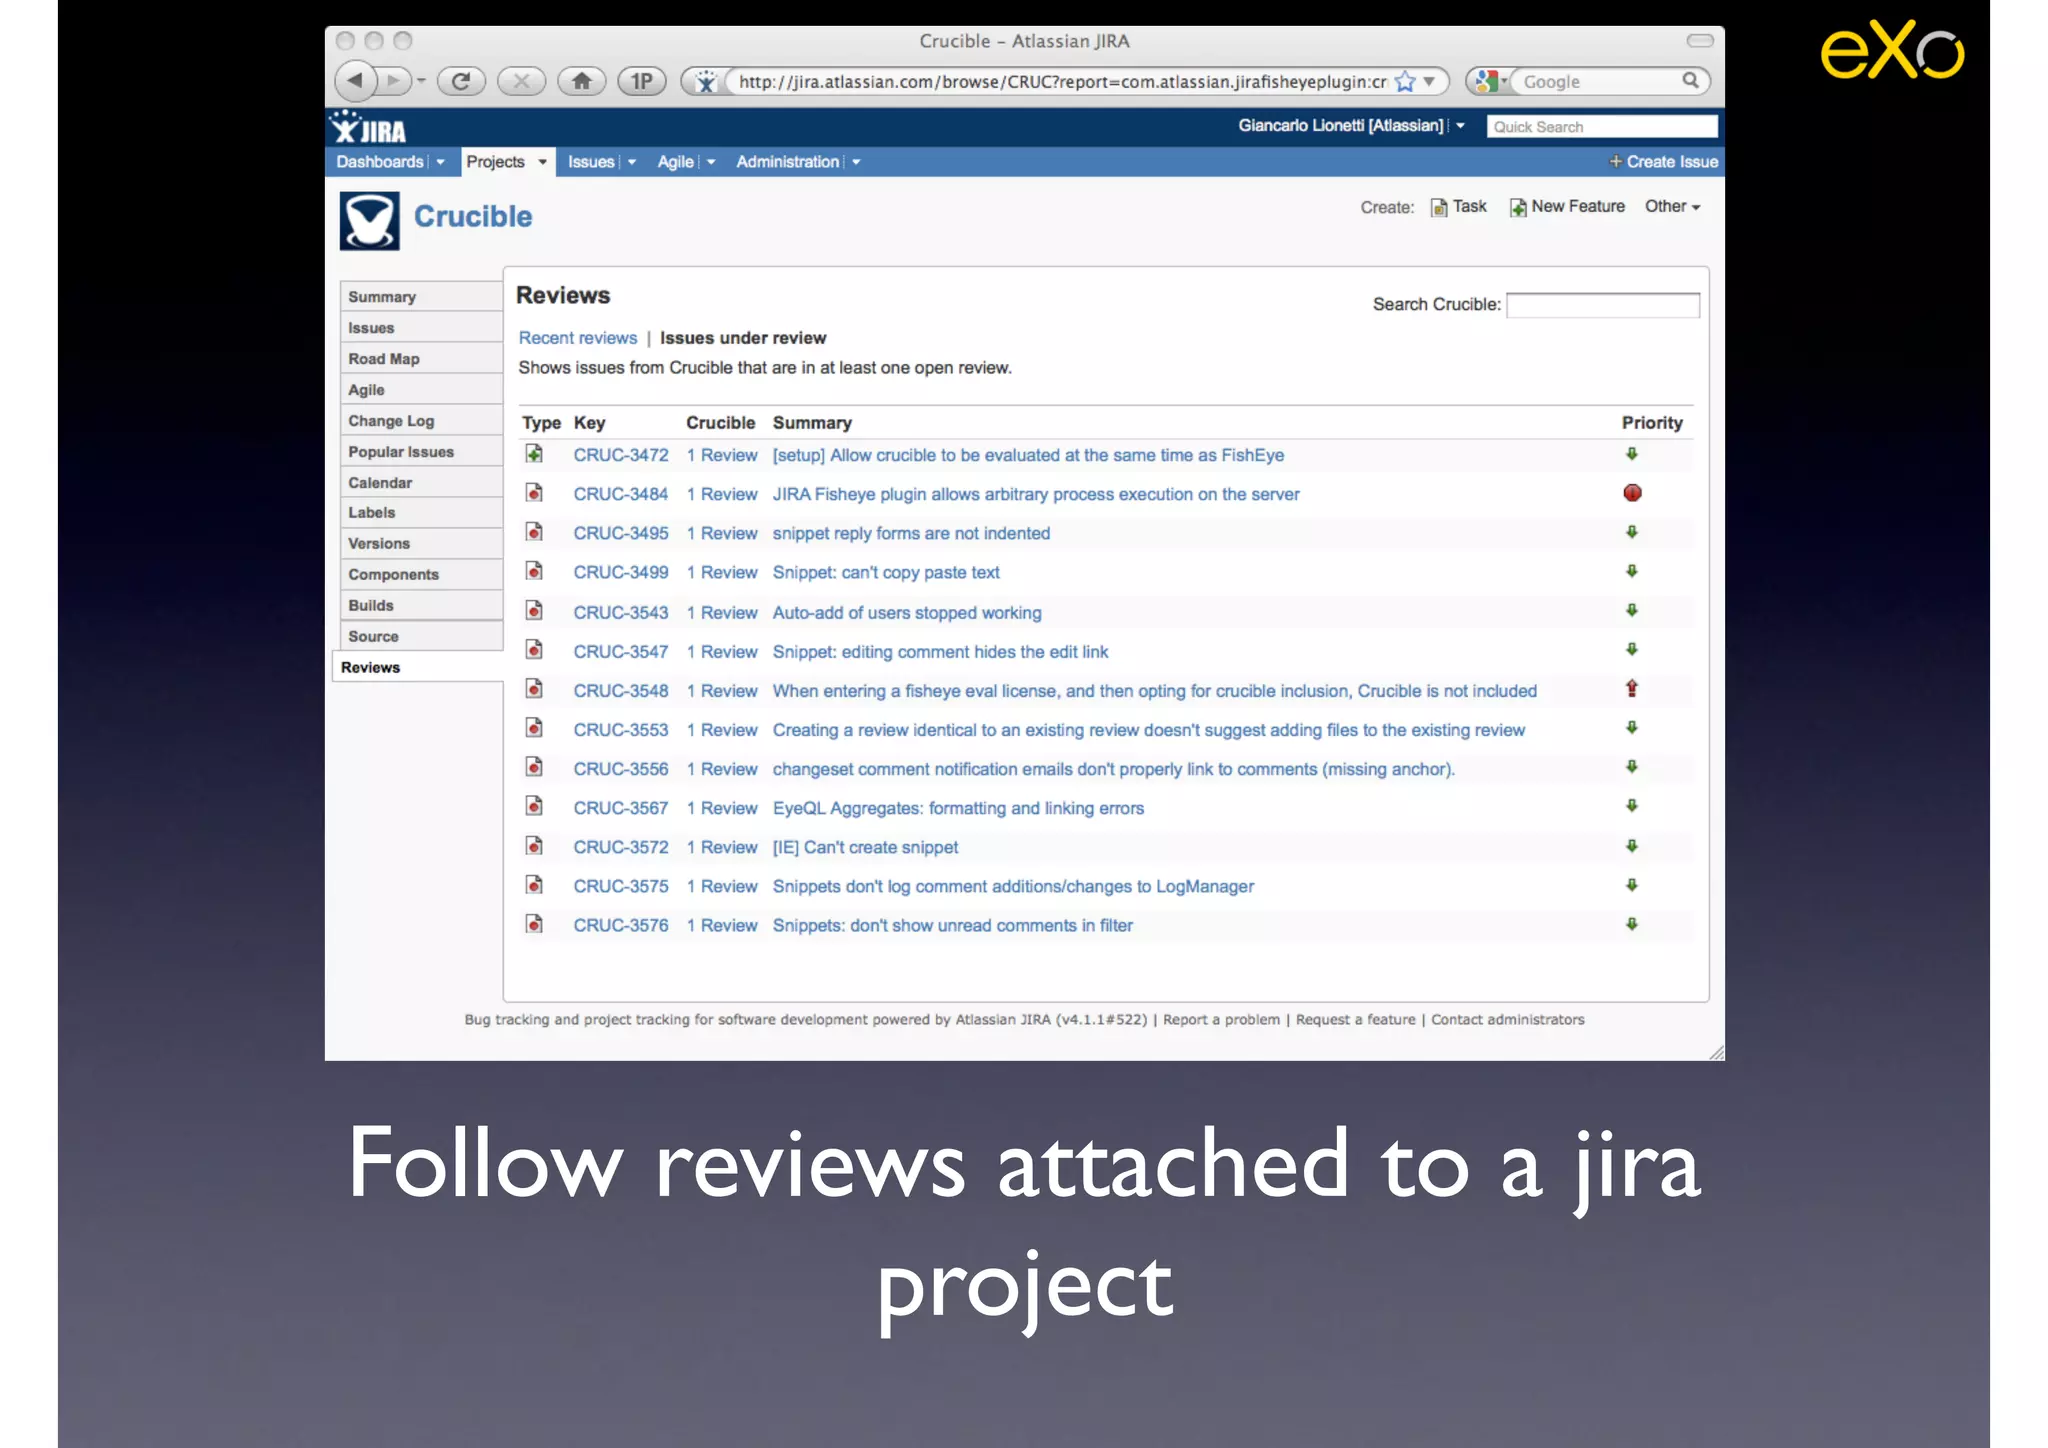
Task: Switch to Recent reviews link
Action: click(x=577, y=338)
